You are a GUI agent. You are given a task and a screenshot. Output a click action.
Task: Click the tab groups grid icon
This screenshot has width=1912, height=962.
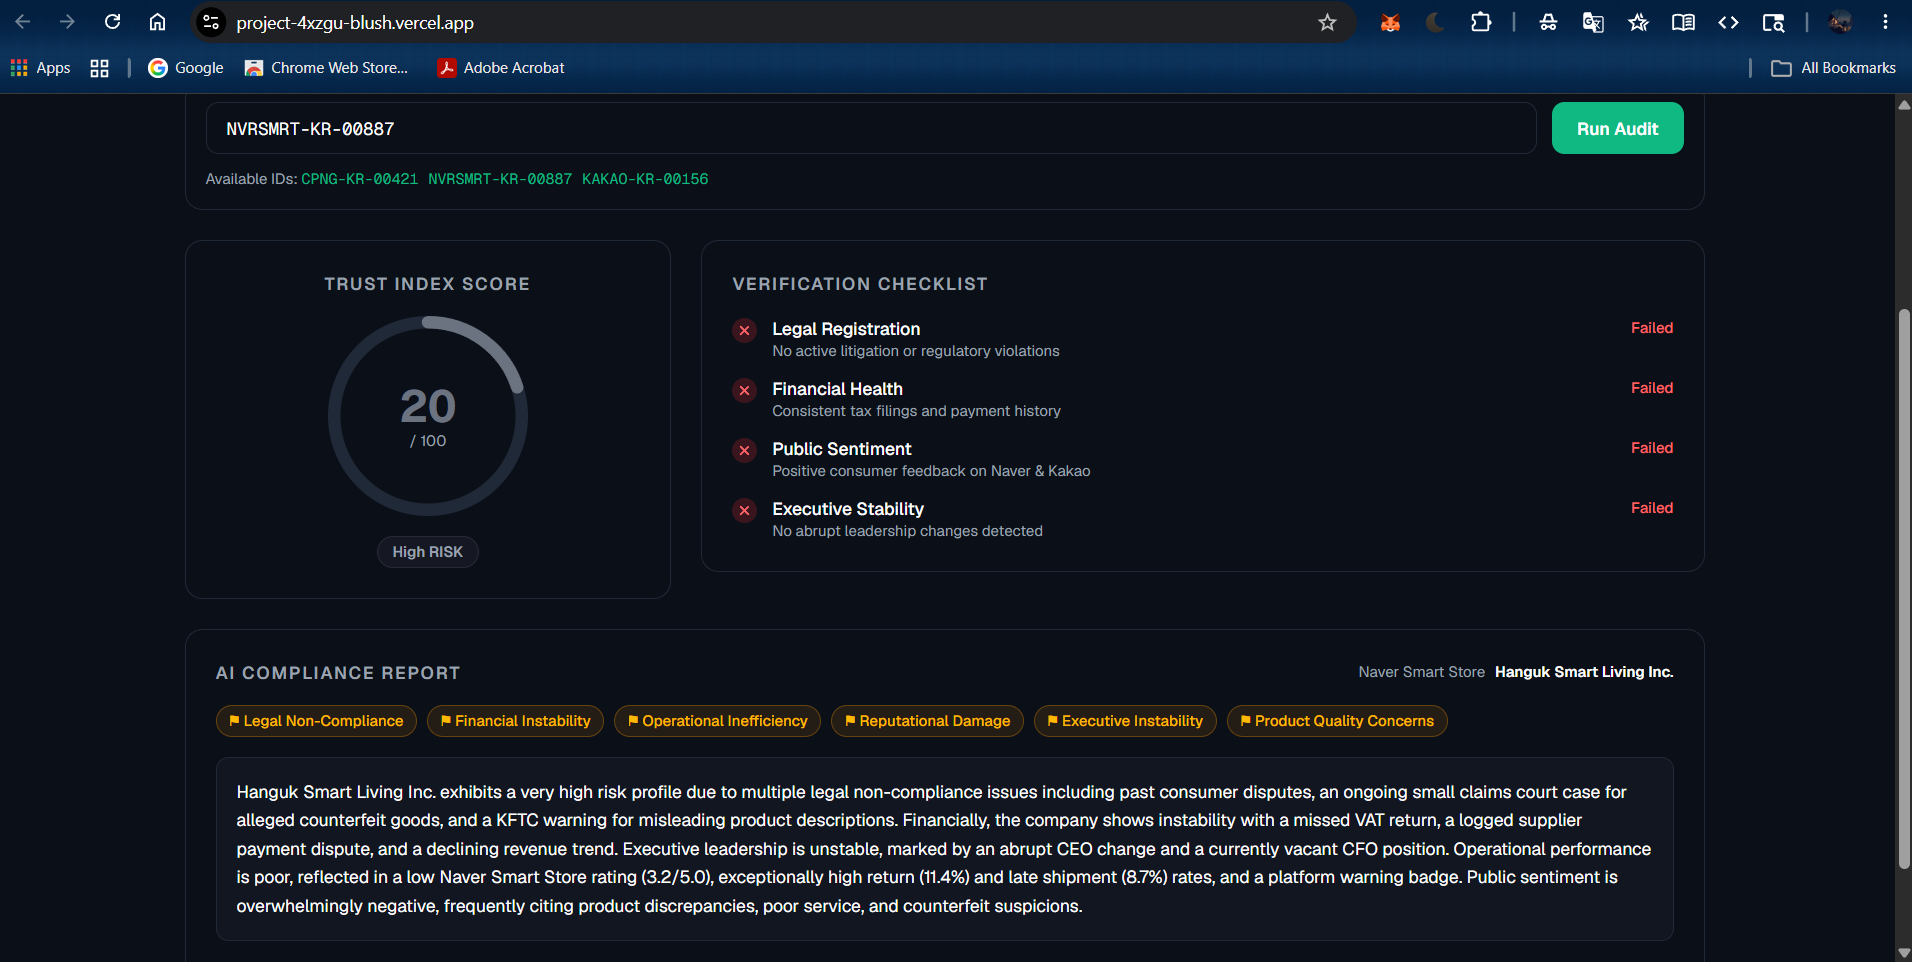point(99,68)
